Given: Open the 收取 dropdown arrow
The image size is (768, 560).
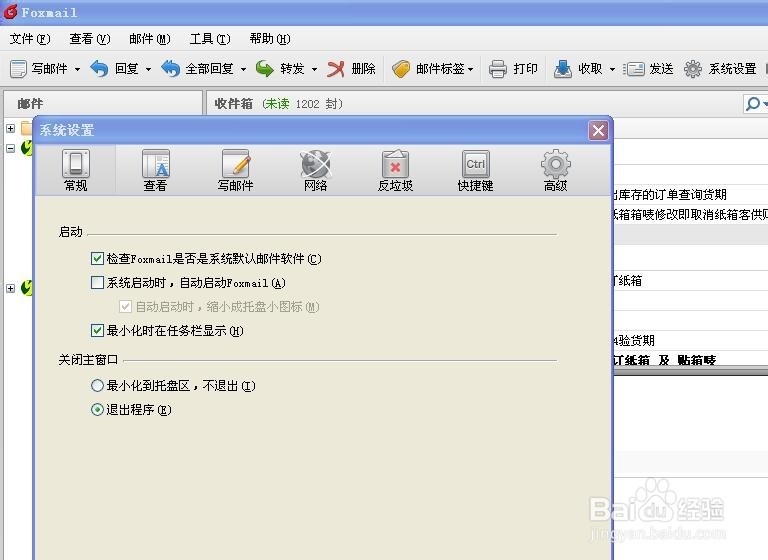Looking at the screenshot, I should 612,70.
